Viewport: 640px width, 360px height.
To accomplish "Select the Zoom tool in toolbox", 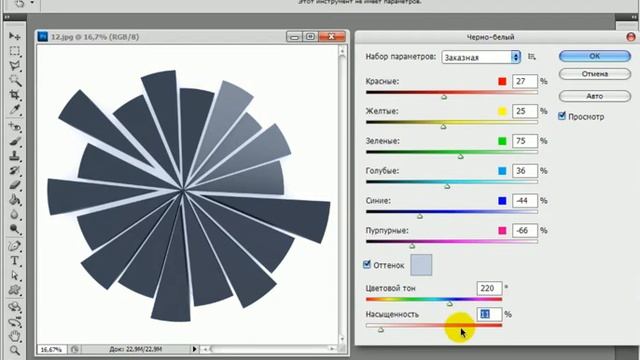I will (x=15, y=351).
